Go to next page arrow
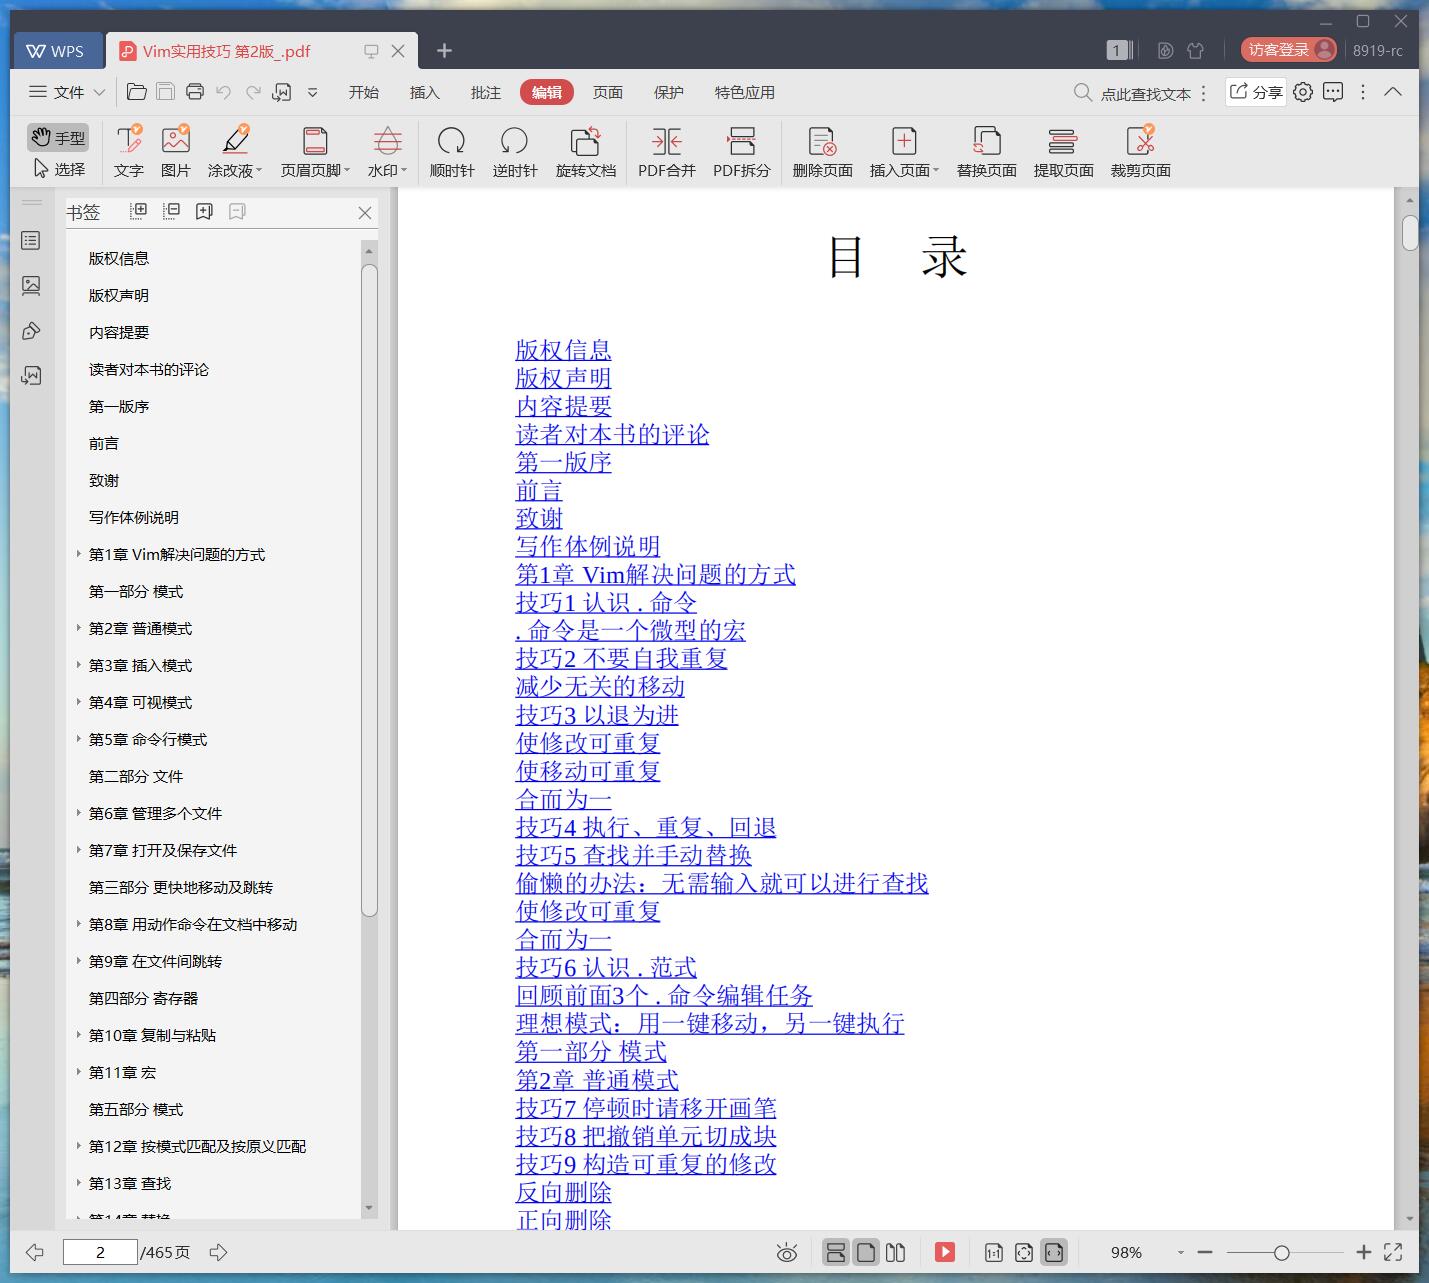Image resolution: width=1429 pixels, height=1283 pixels. [x=218, y=1252]
